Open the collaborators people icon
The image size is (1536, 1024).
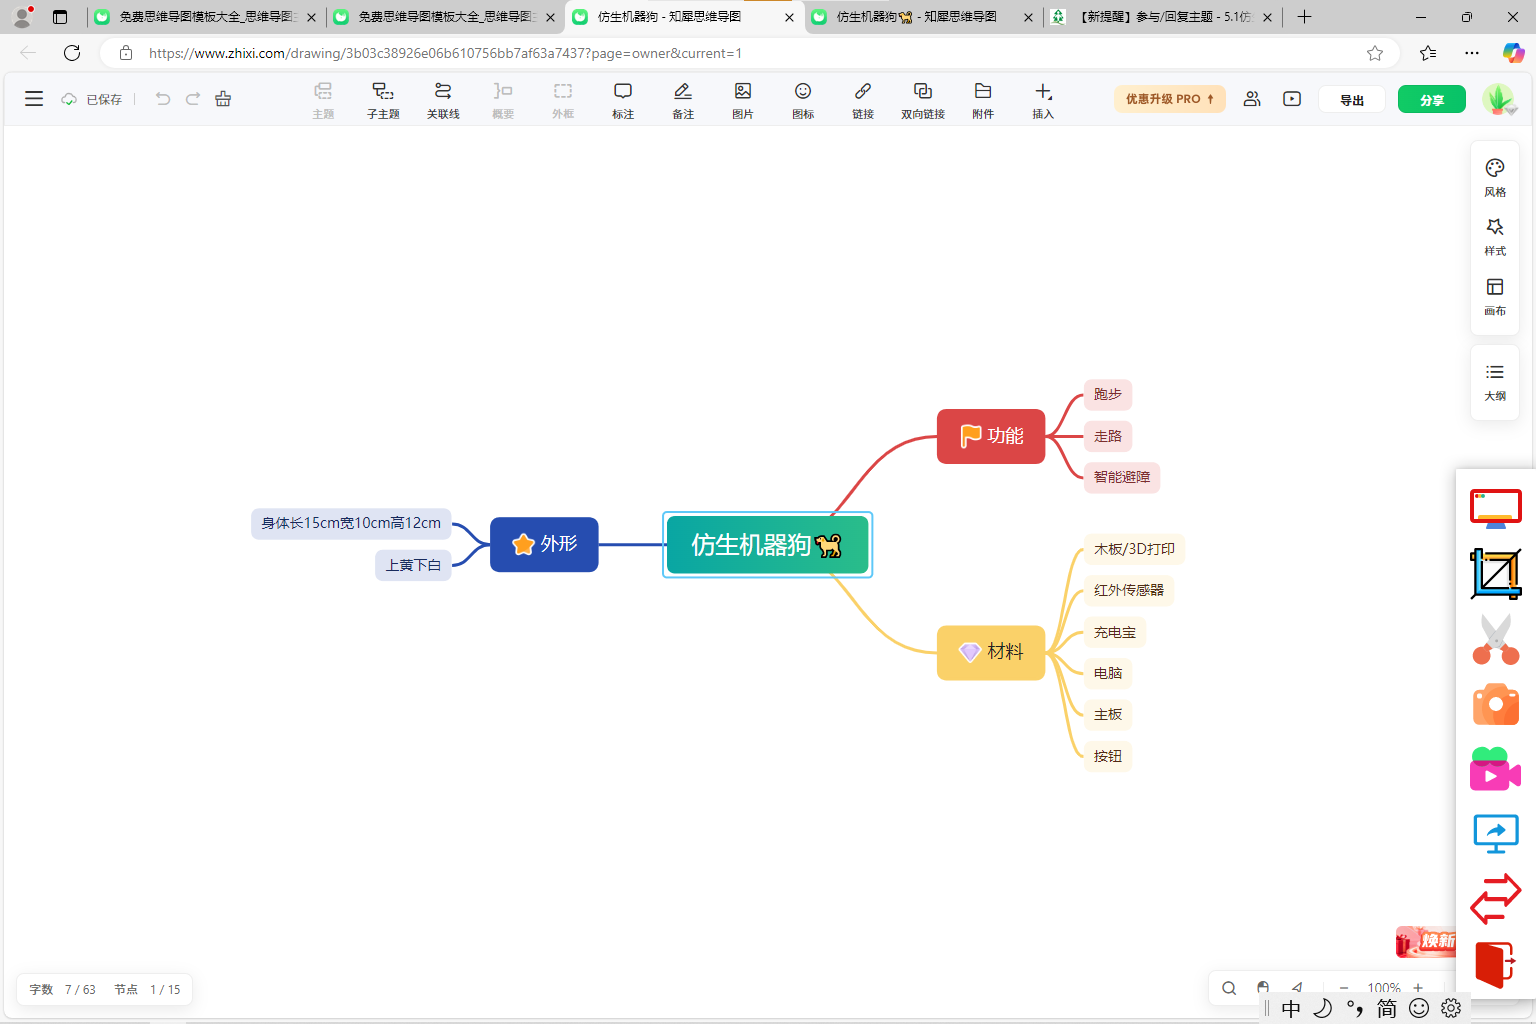[1252, 99]
